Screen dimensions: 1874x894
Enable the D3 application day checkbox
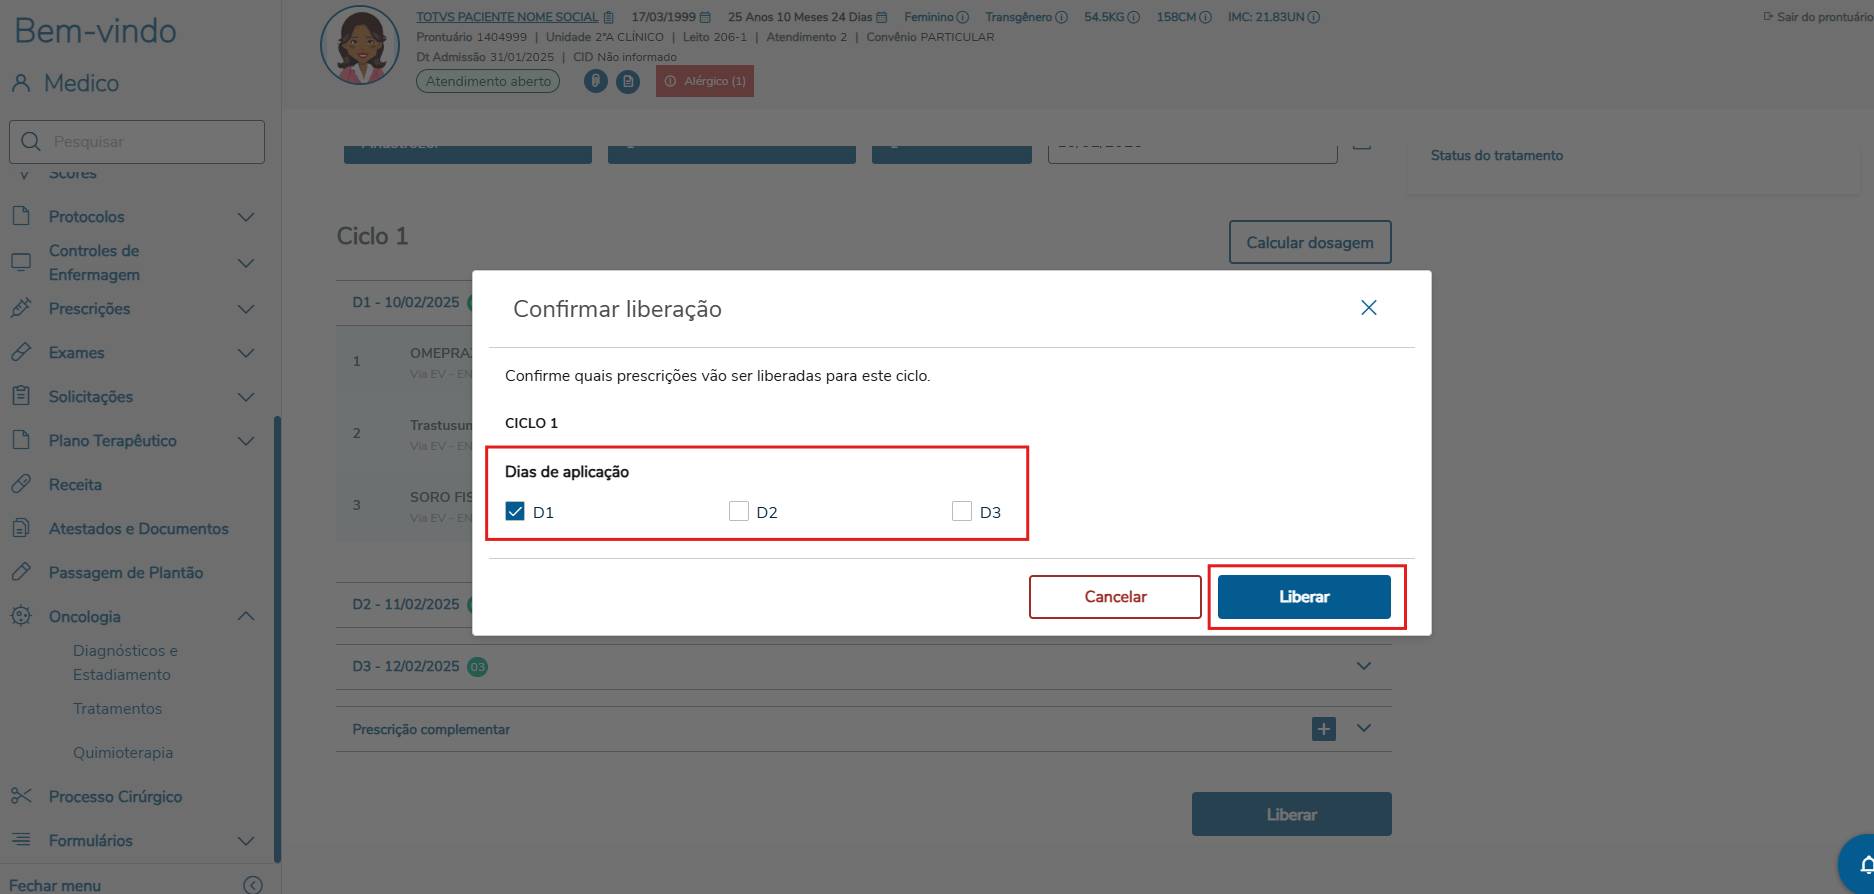[x=962, y=512]
